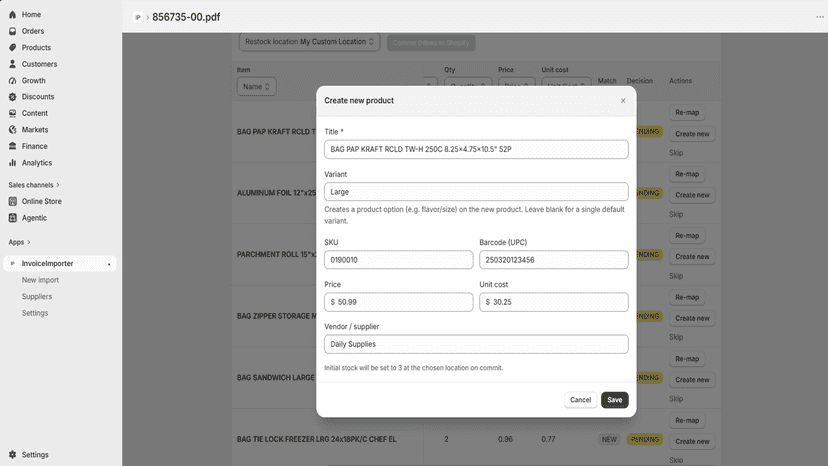Click the Growth menu entry
The height and width of the screenshot is (466, 828).
coord(33,81)
